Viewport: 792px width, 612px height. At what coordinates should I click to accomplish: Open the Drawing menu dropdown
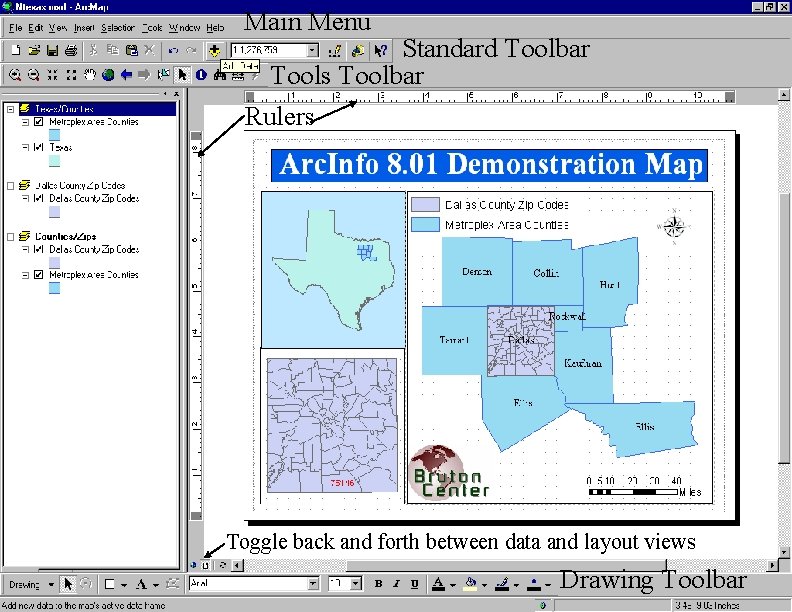point(51,585)
